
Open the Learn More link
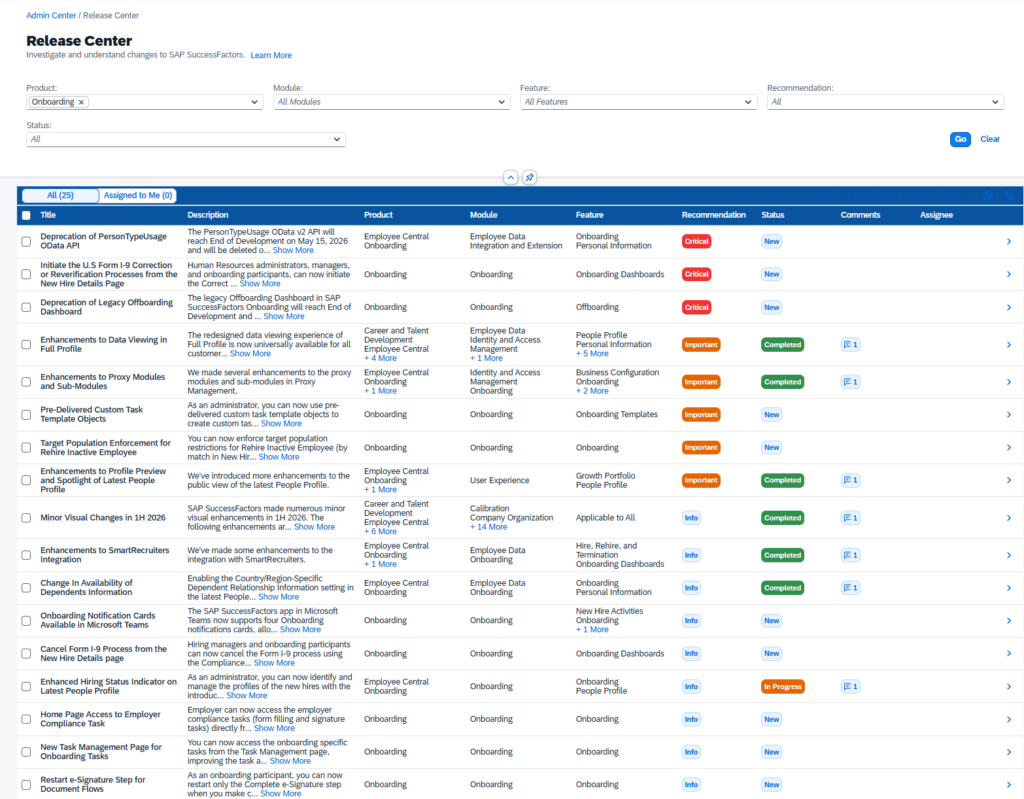[271, 56]
